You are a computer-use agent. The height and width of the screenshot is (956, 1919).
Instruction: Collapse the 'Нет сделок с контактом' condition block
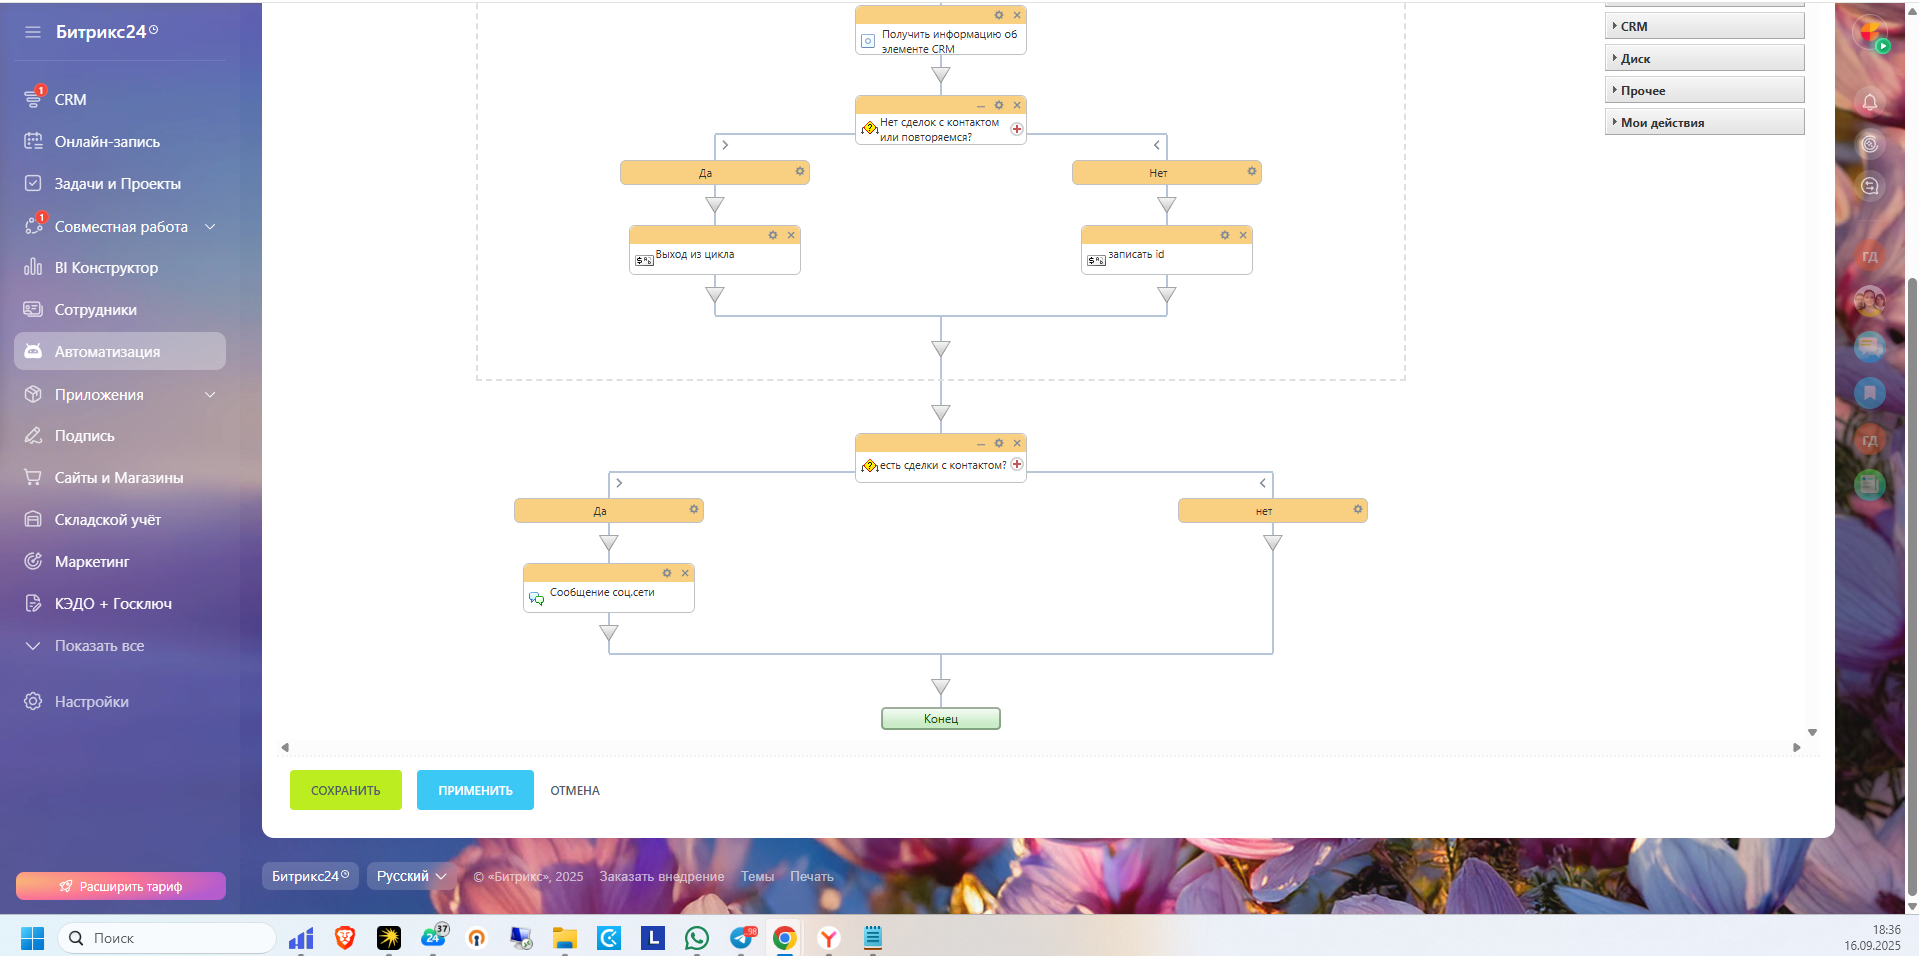pyautogui.click(x=980, y=105)
